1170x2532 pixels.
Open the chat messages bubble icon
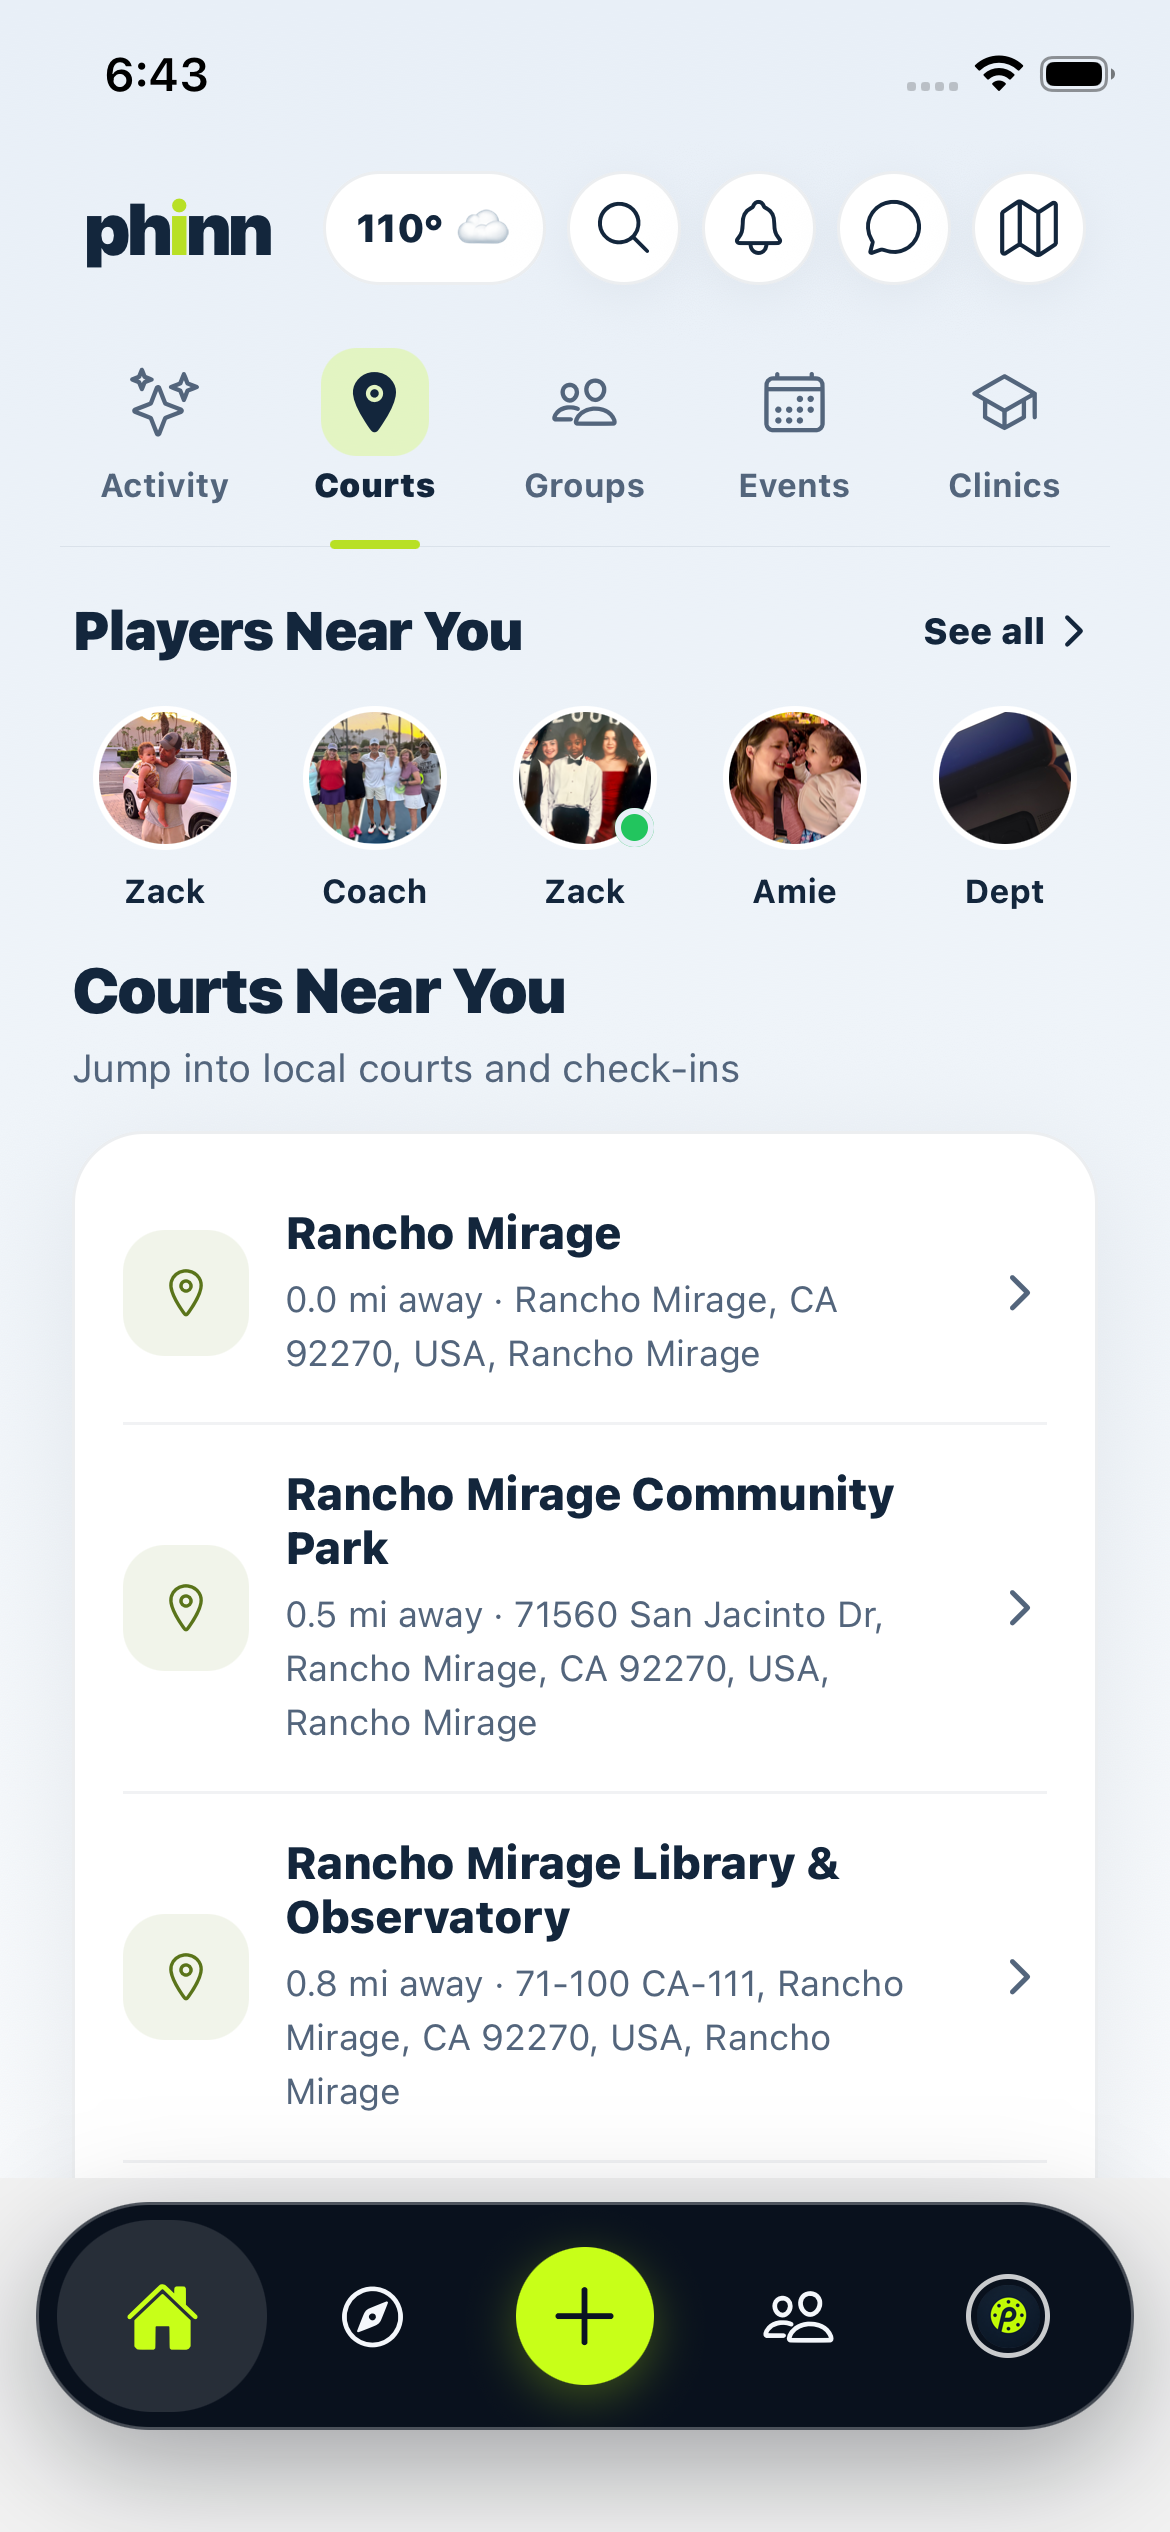(894, 228)
